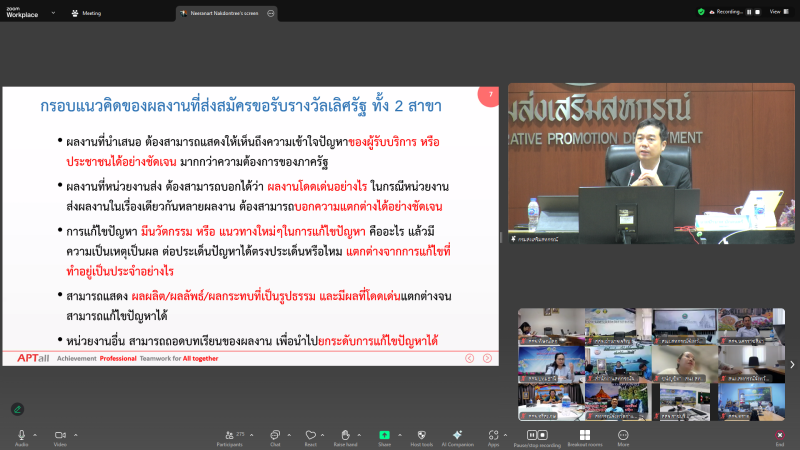Toggle Pause/stop recording in the bottom toolbar
The width and height of the screenshot is (800, 450).
536,435
